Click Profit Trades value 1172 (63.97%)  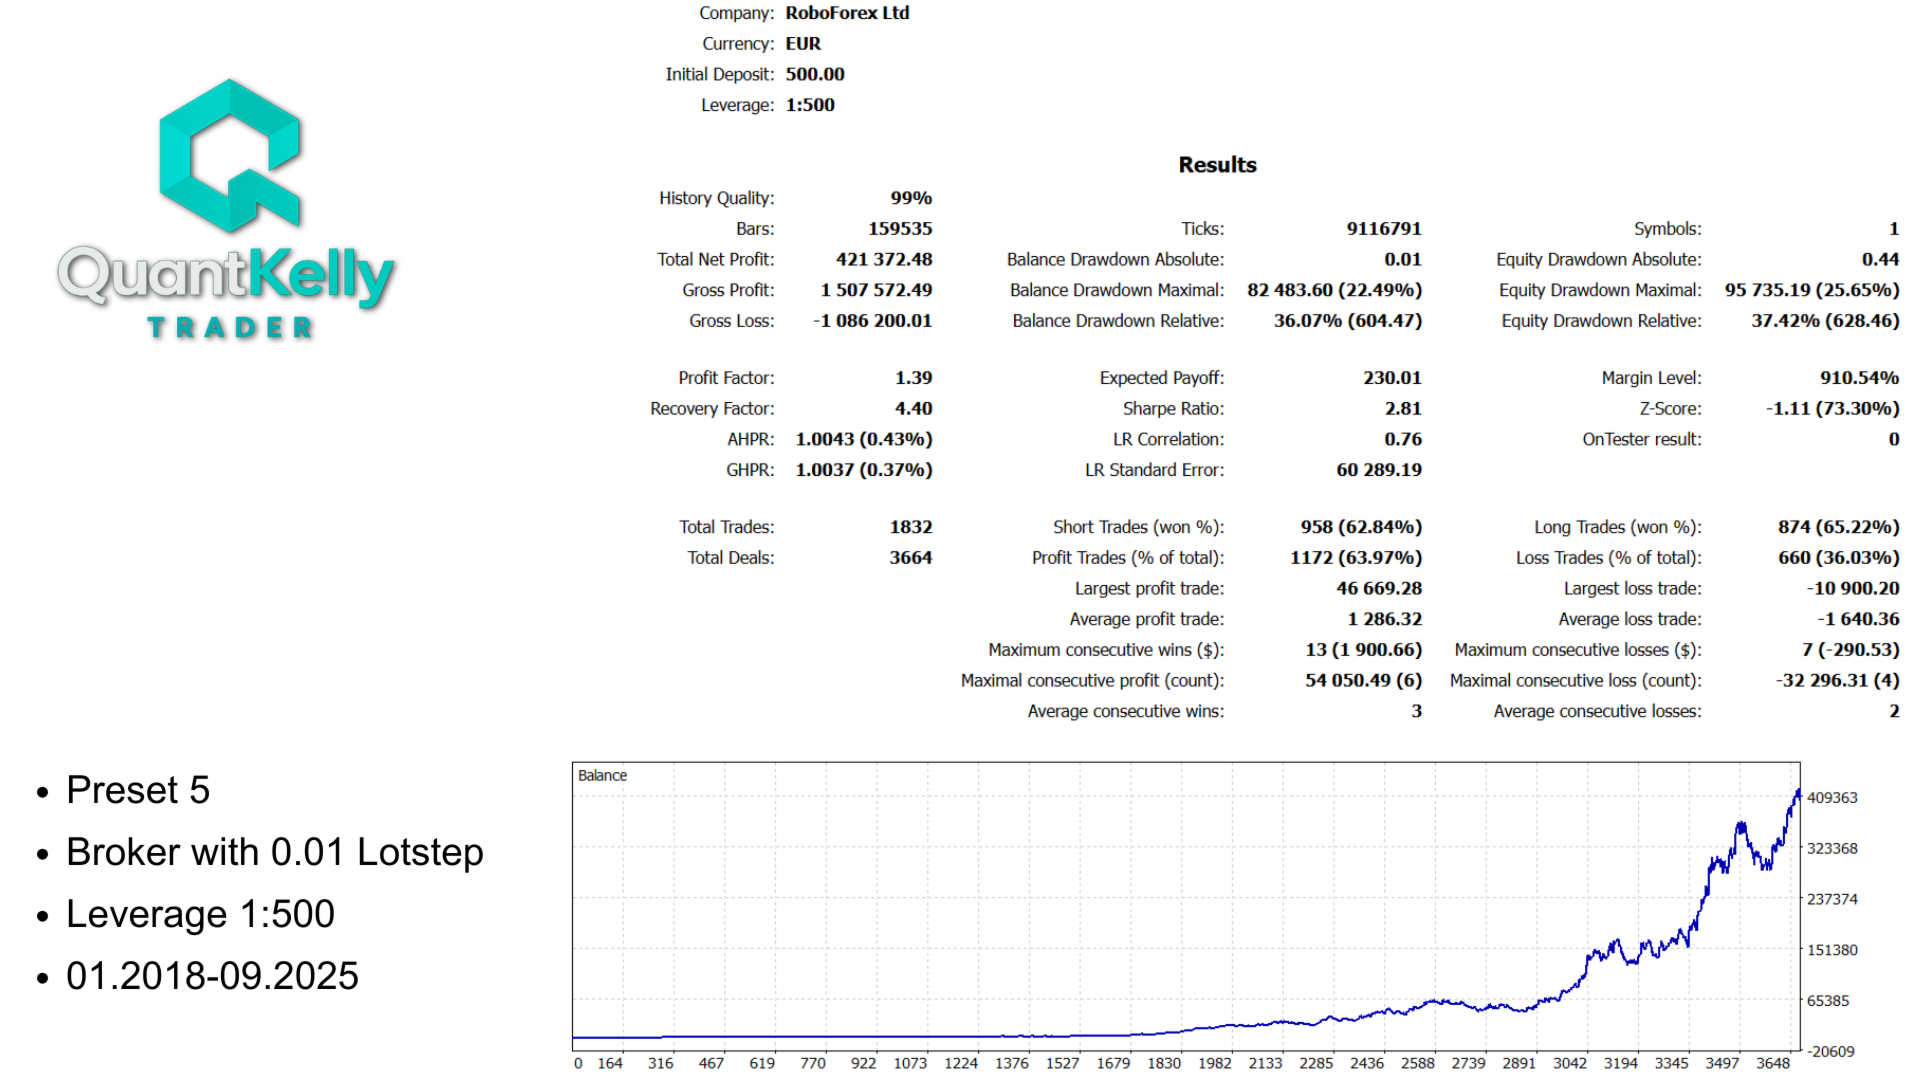1356,558
